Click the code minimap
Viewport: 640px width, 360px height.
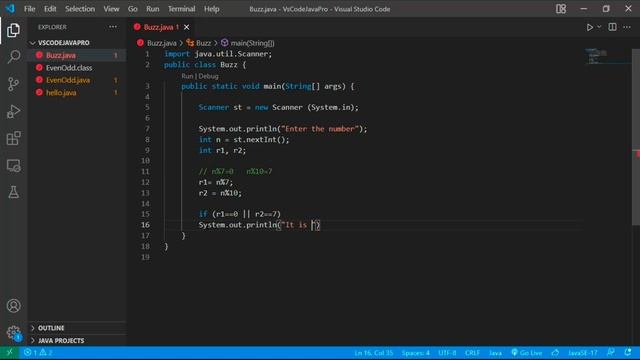click(x=608, y=56)
